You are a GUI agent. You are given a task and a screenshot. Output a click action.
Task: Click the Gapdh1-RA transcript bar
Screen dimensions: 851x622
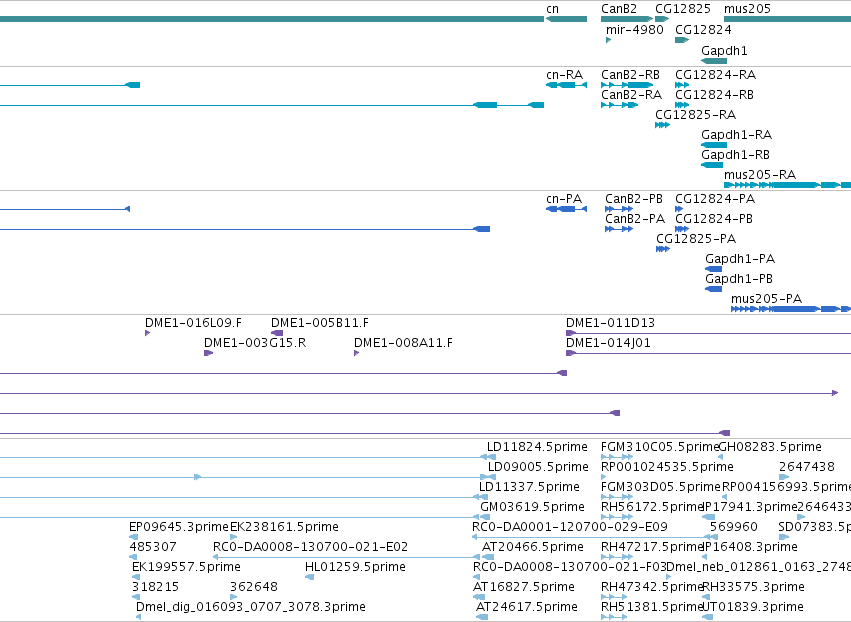point(714,145)
